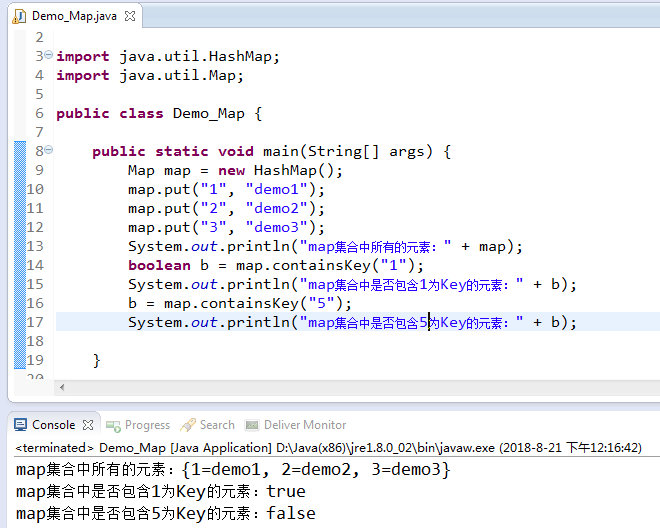Screen dimensions: 660x528
Task: Click the 'boolean' keyword in line 14
Action: (160, 265)
